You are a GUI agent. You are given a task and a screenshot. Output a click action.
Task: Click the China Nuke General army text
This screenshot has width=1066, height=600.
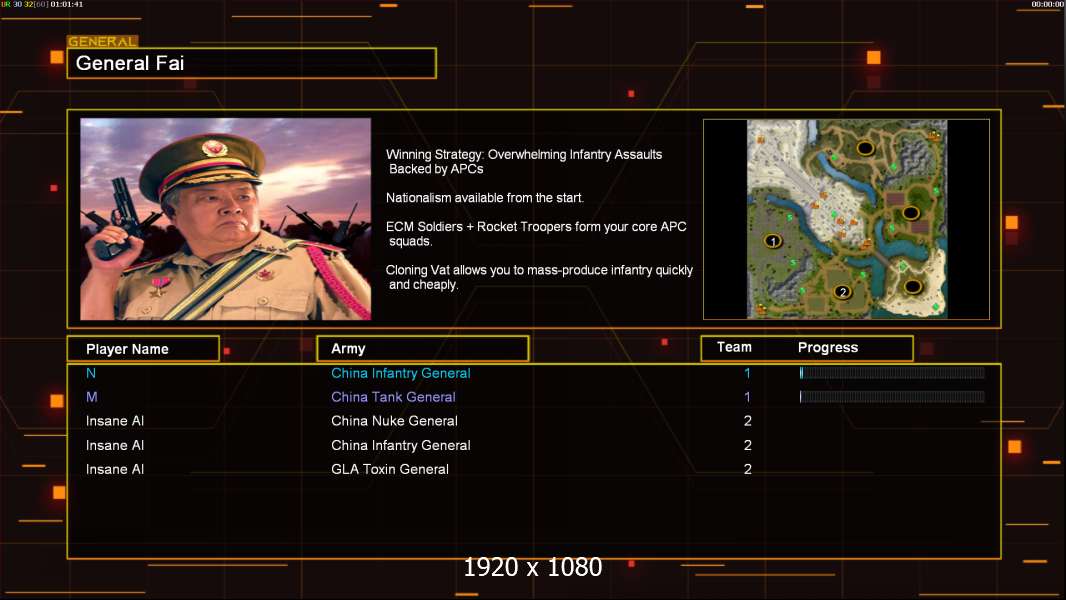pyautogui.click(x=394, y=421)
